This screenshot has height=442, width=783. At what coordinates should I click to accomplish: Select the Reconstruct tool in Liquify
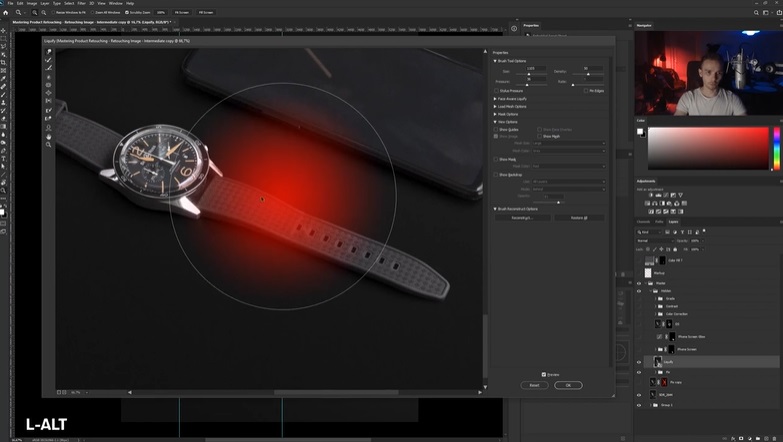pyautogui.click(x=48, y=59)
